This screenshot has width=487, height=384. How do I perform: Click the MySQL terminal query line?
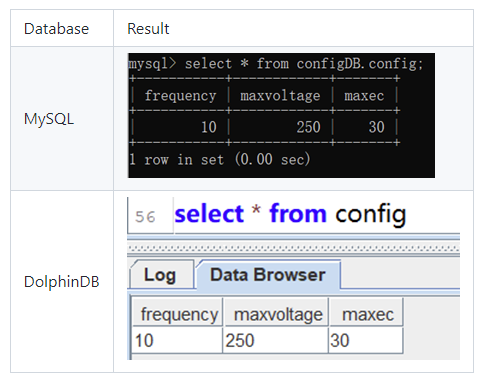coord(276,63)
